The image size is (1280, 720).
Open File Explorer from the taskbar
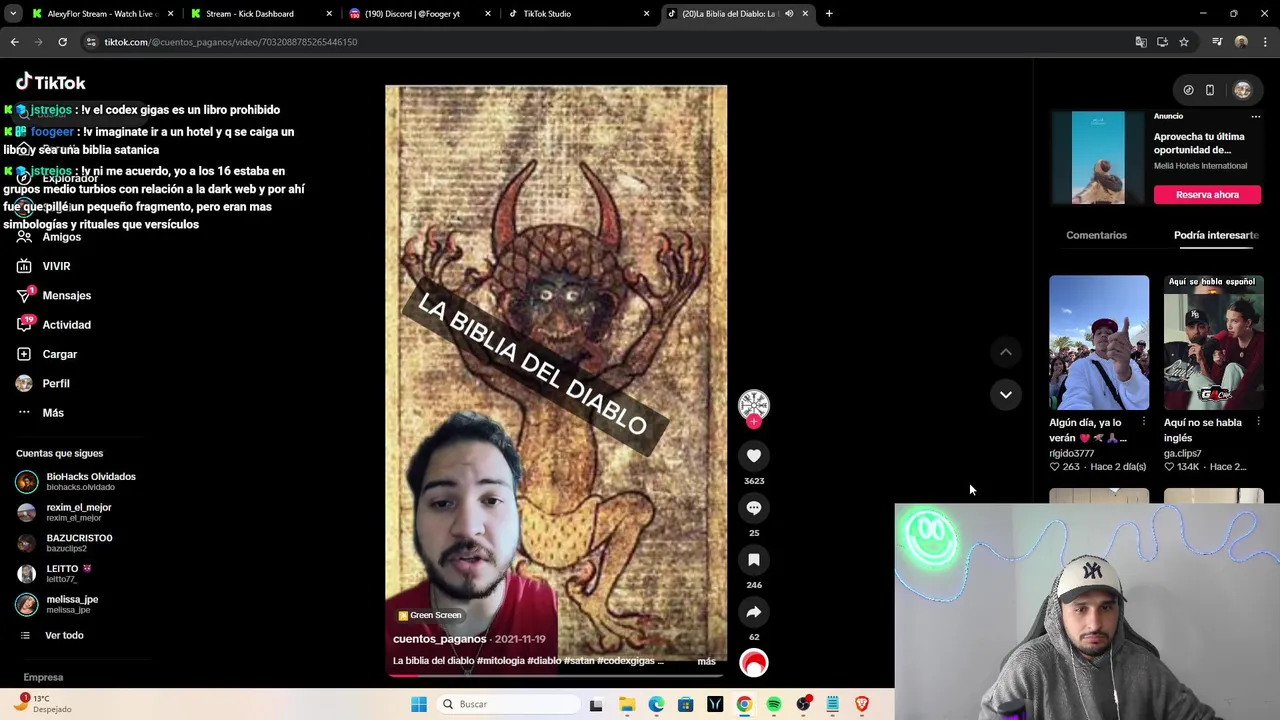pos(627,704)
